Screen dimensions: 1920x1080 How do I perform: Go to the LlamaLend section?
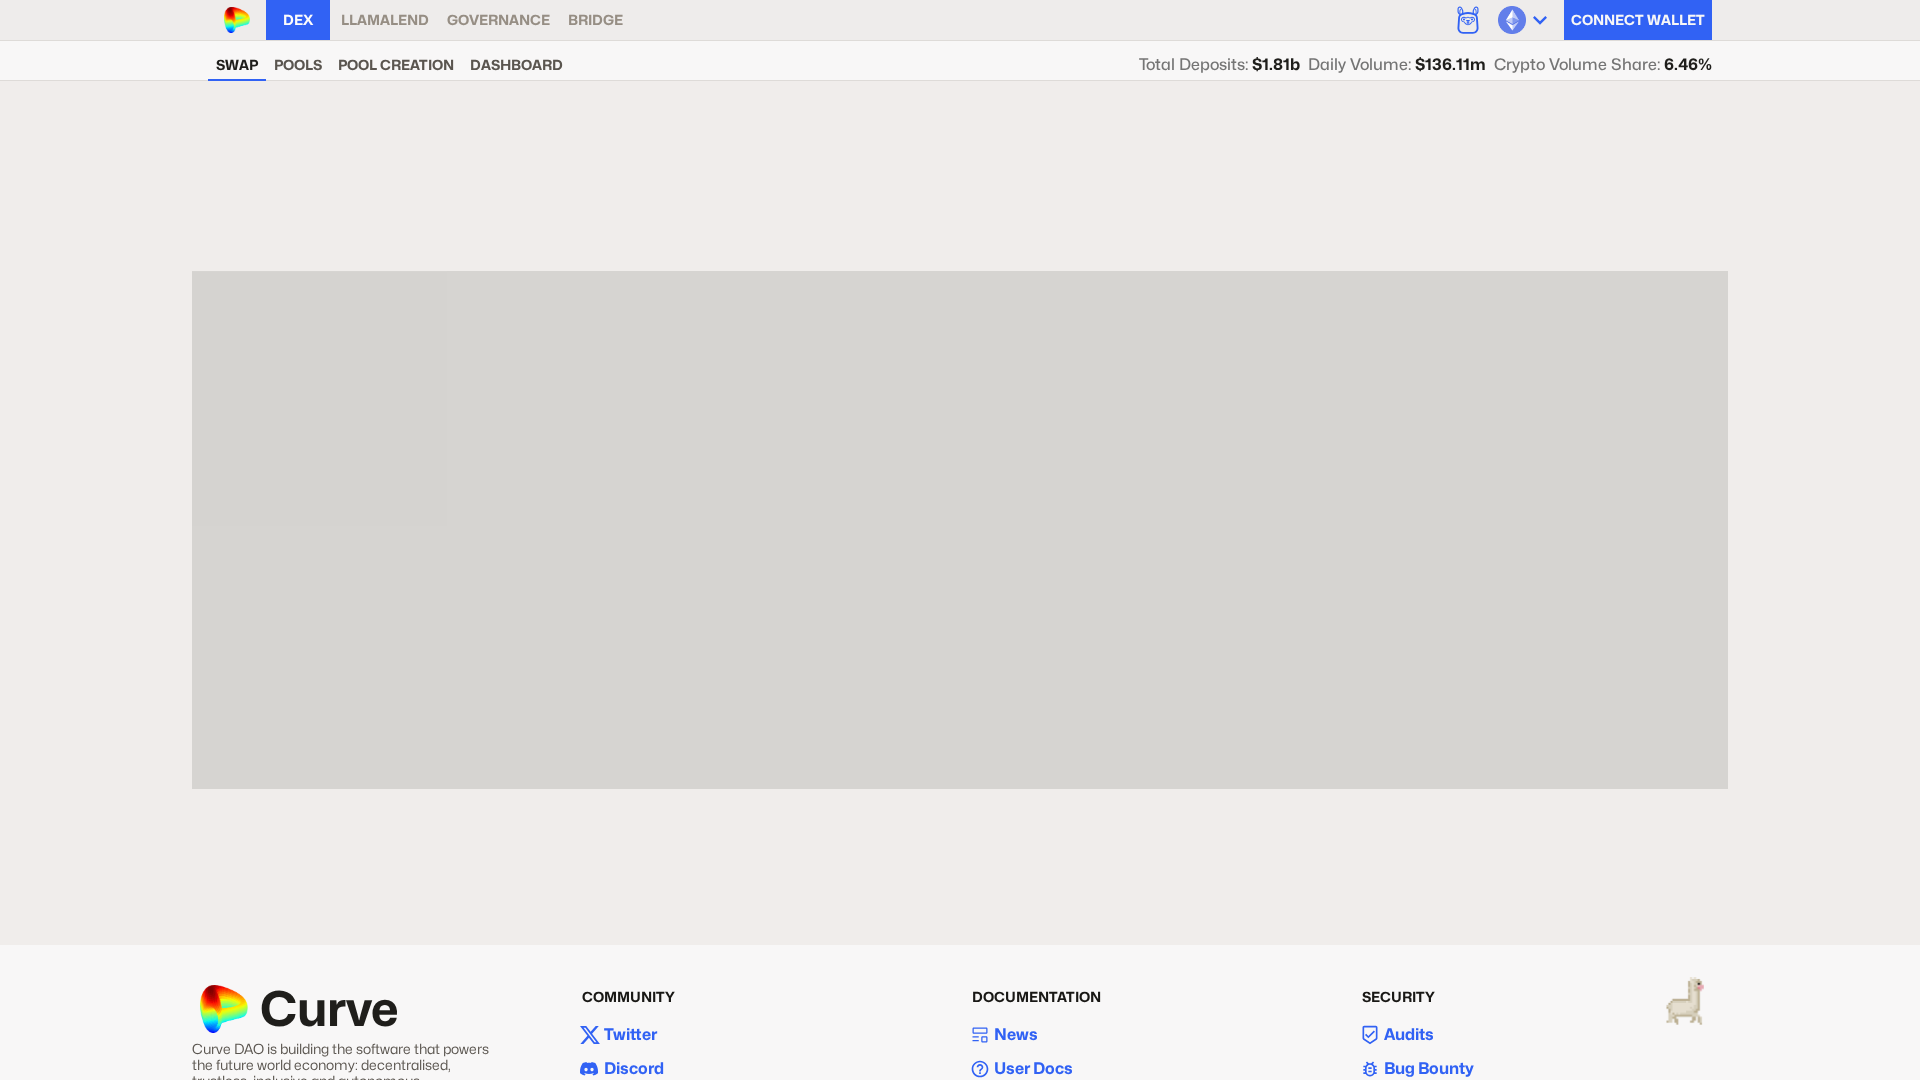[x=384, y=20]
